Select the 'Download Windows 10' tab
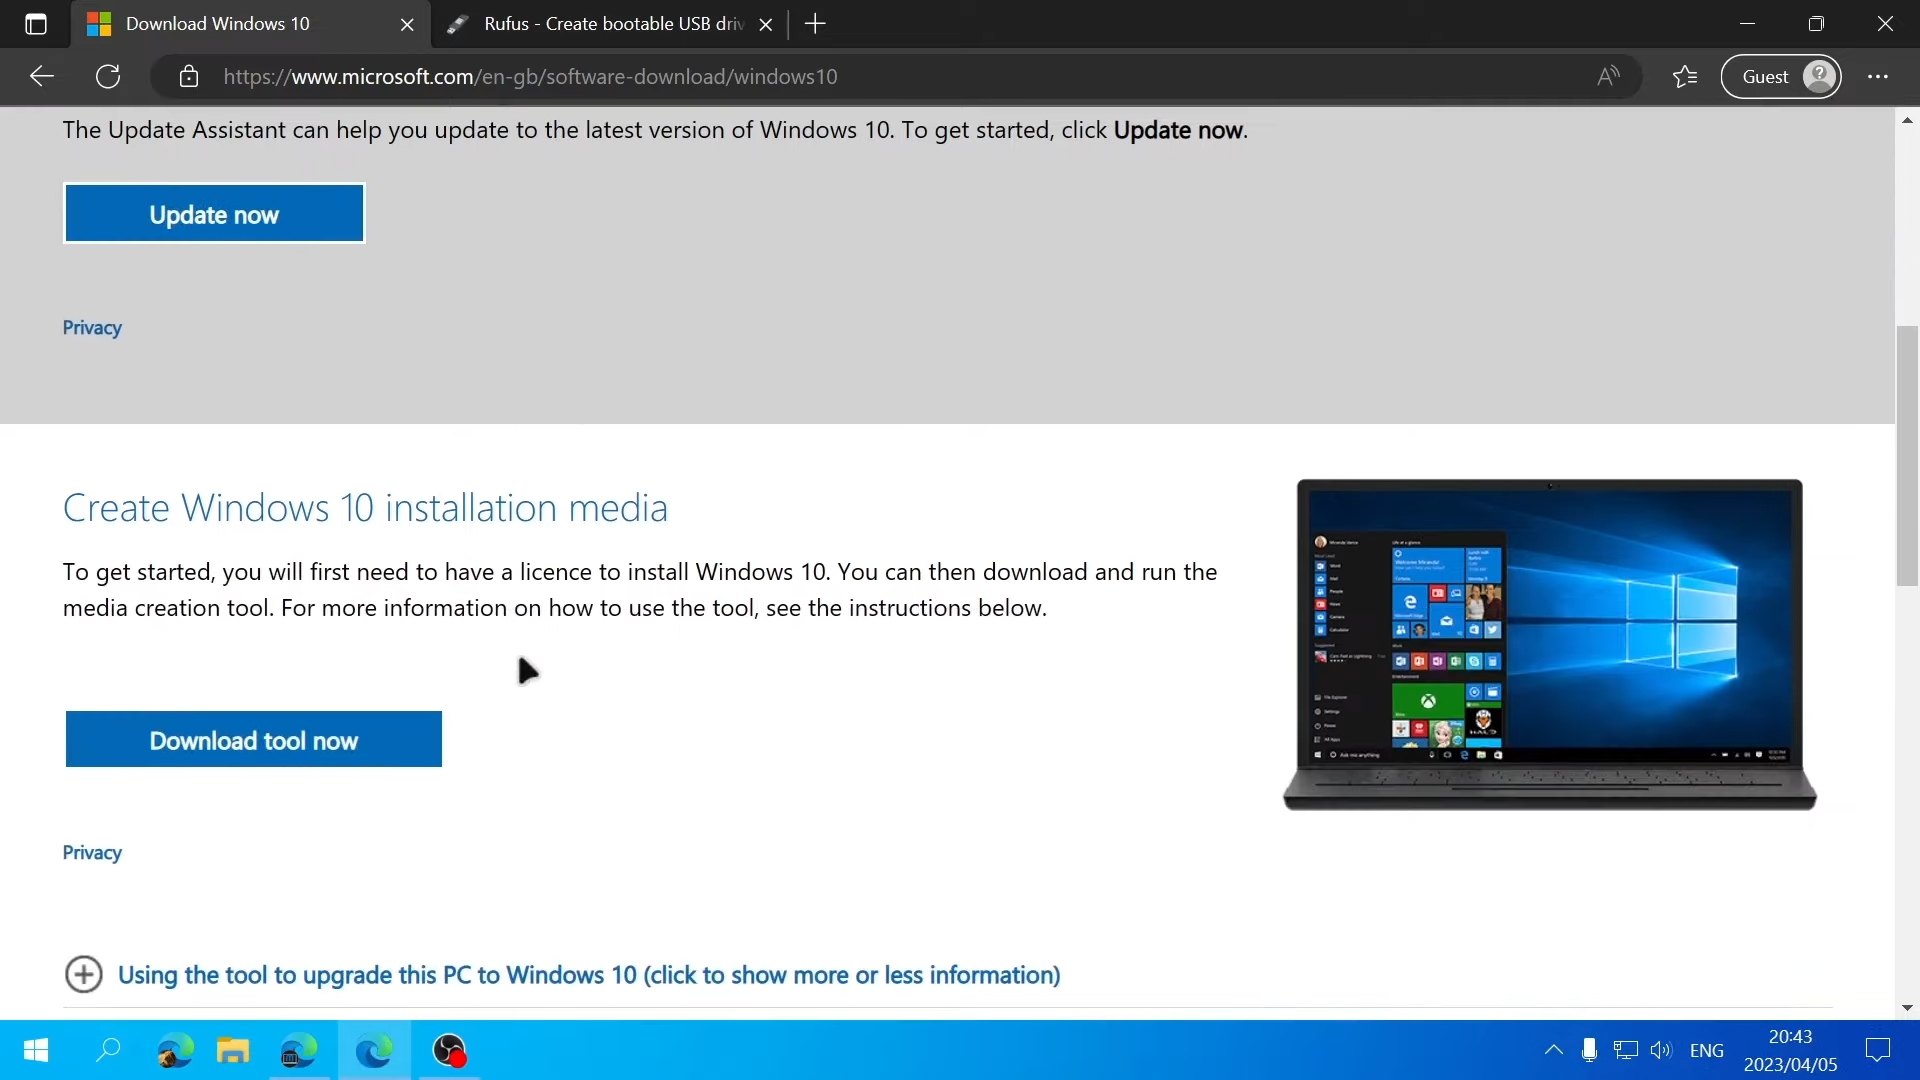The width and height of the screenshot is (1920, 1080). click(220, 23)
